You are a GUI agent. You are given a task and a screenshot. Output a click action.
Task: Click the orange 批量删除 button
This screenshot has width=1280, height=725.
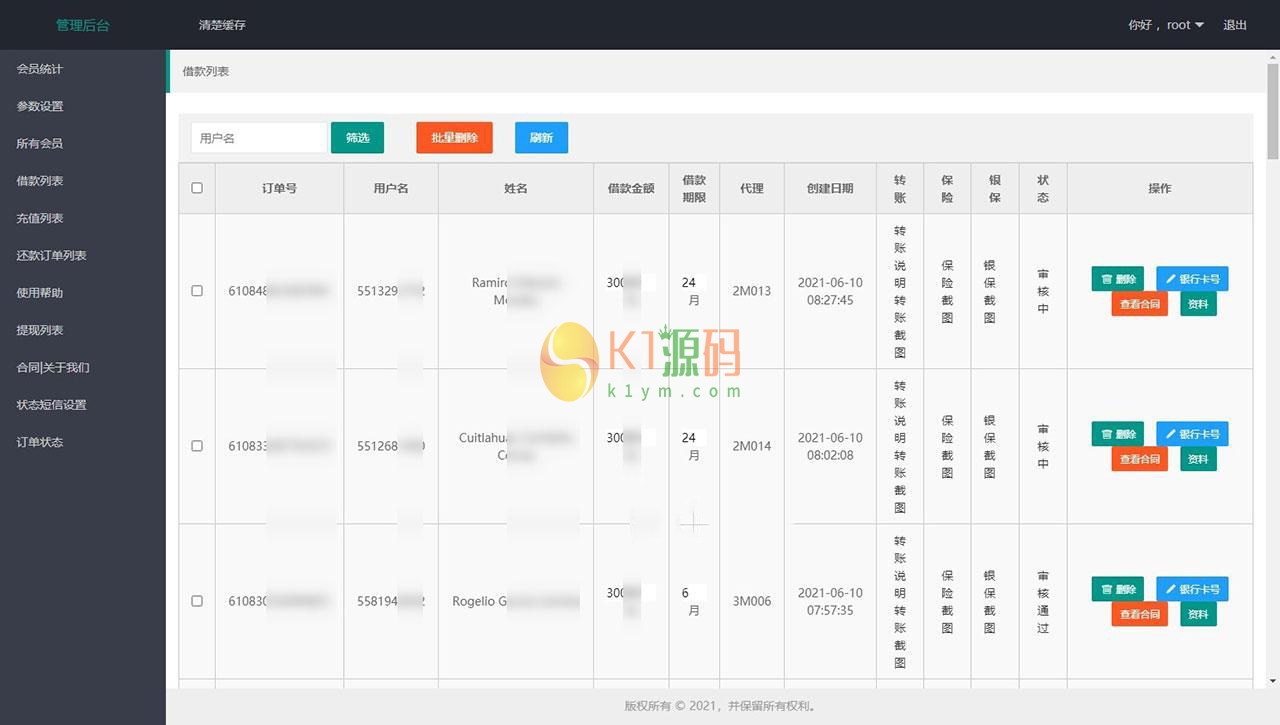(454, 138)
